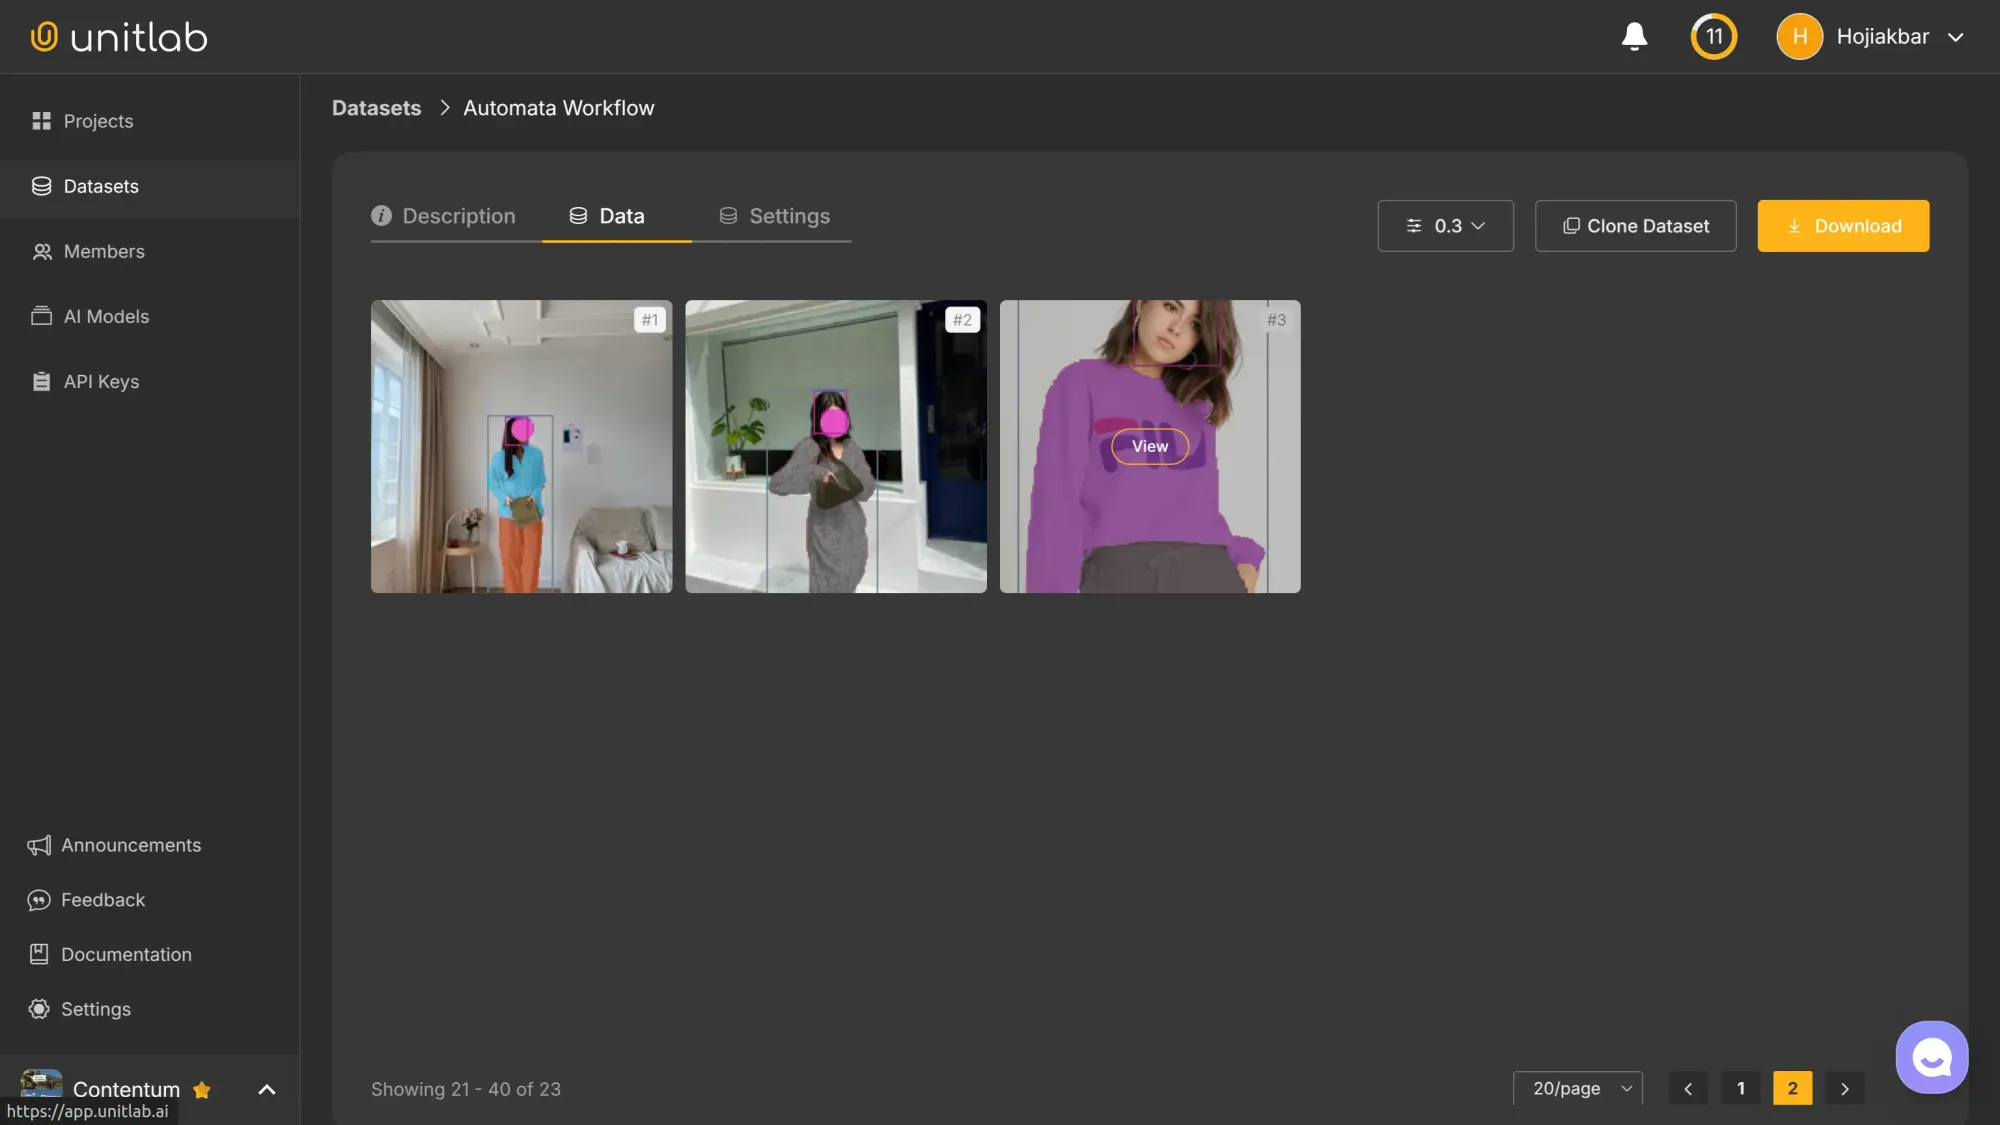View Announcements
Viewport: 2000px width, 1125px height.
130,845
